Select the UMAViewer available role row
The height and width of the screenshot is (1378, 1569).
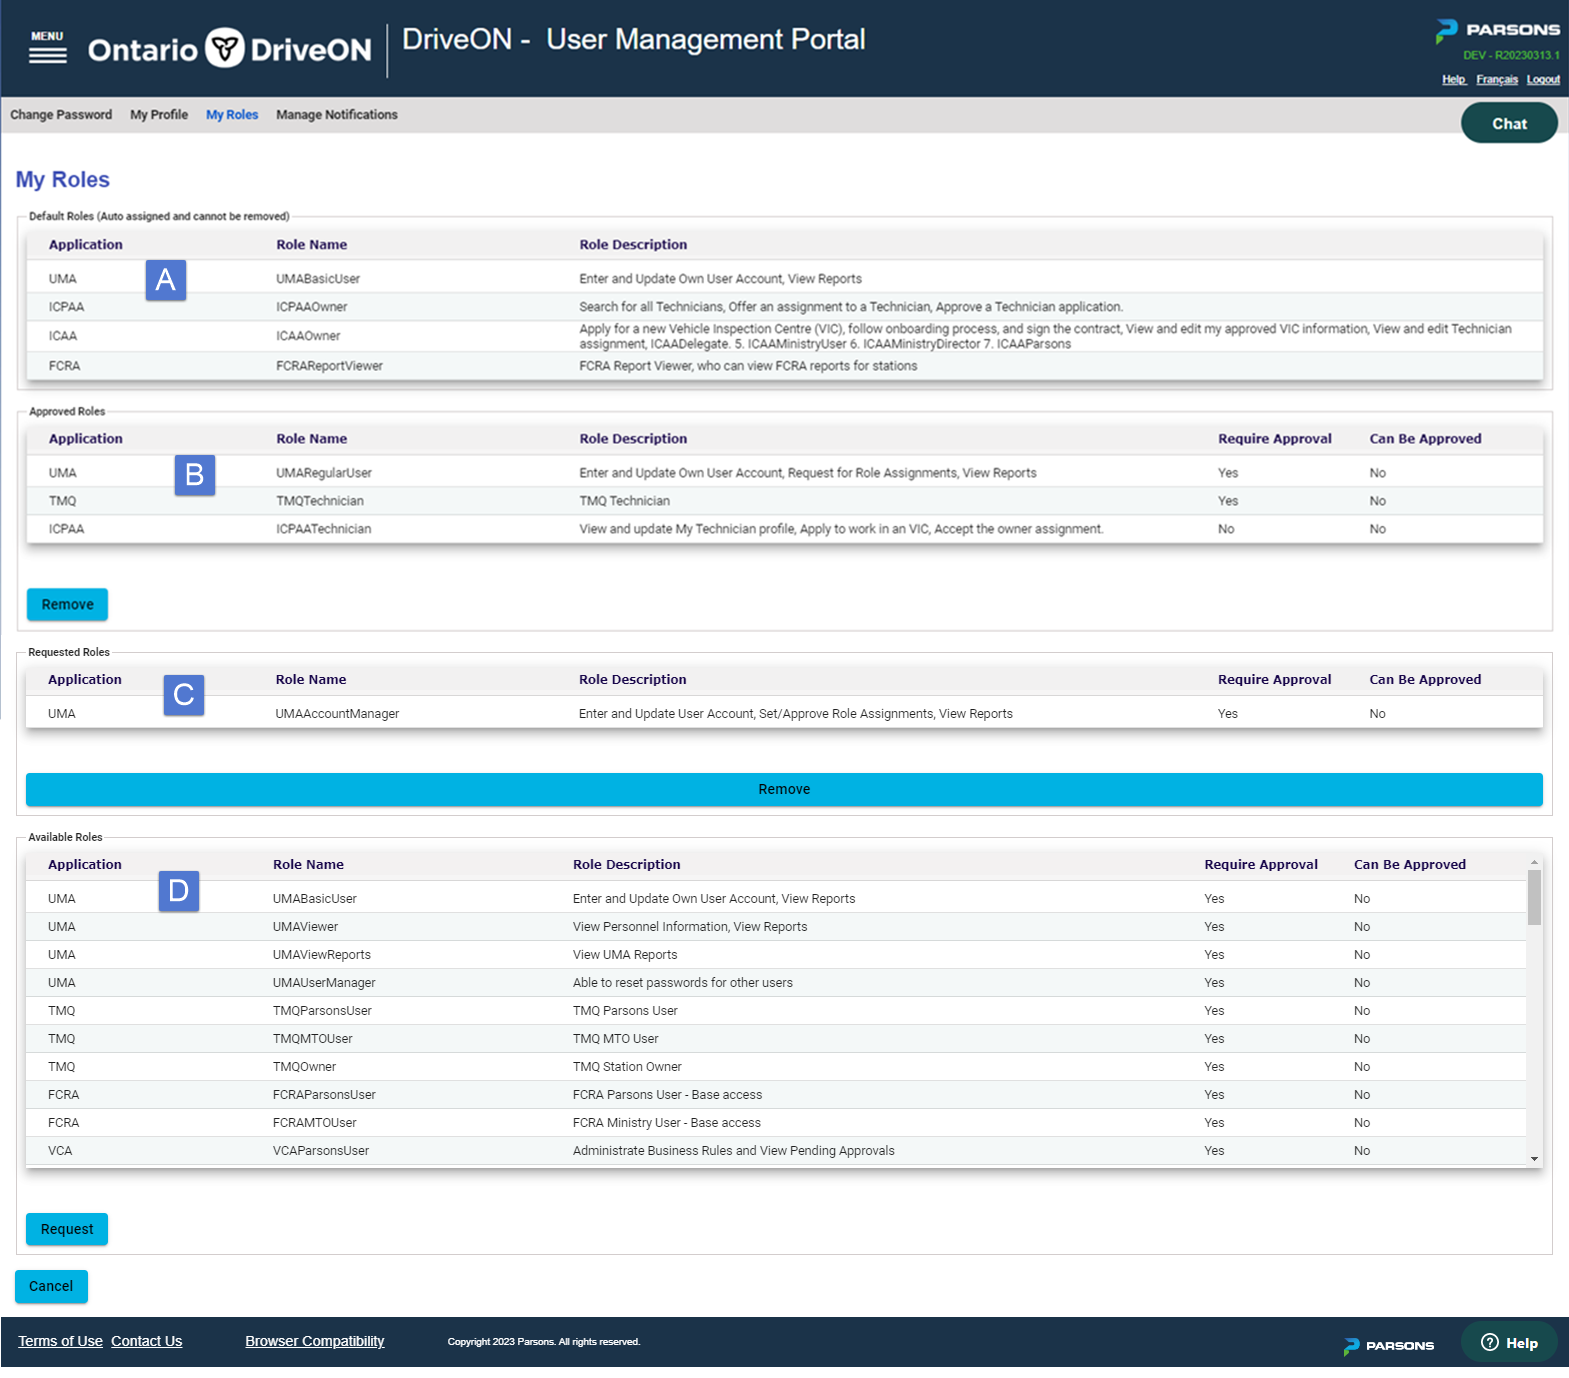click(x=776, y=927)
